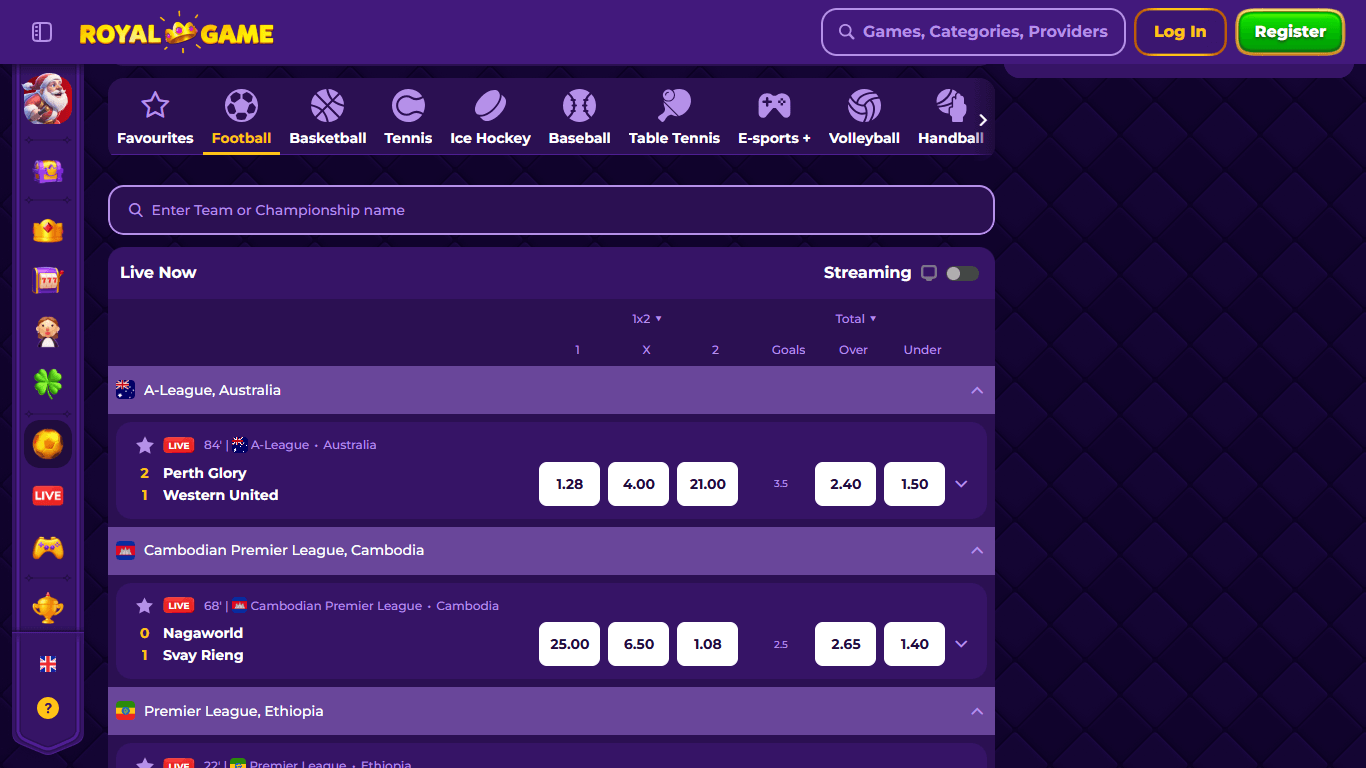
Task: Open the Total market dropdown
Action: point(856,319)
